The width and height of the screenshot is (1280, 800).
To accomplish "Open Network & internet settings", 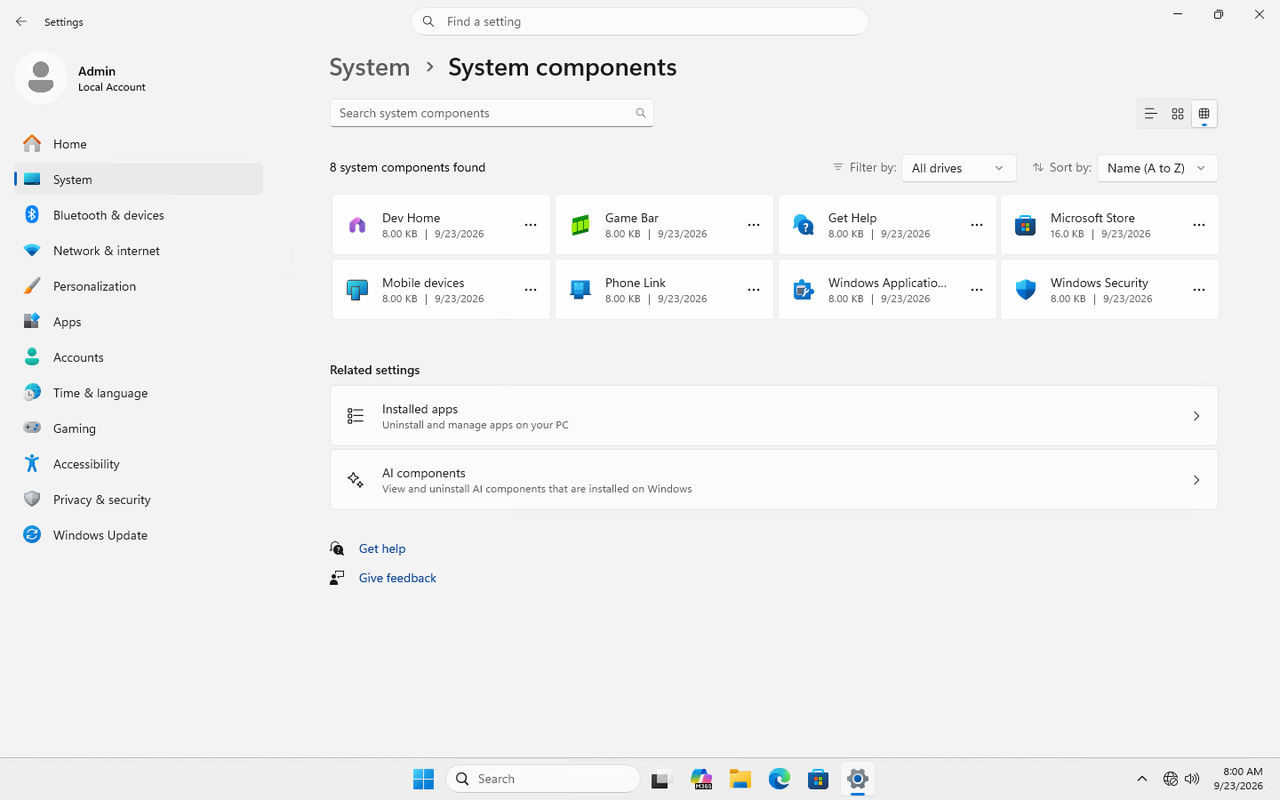I will click(139, 251).
